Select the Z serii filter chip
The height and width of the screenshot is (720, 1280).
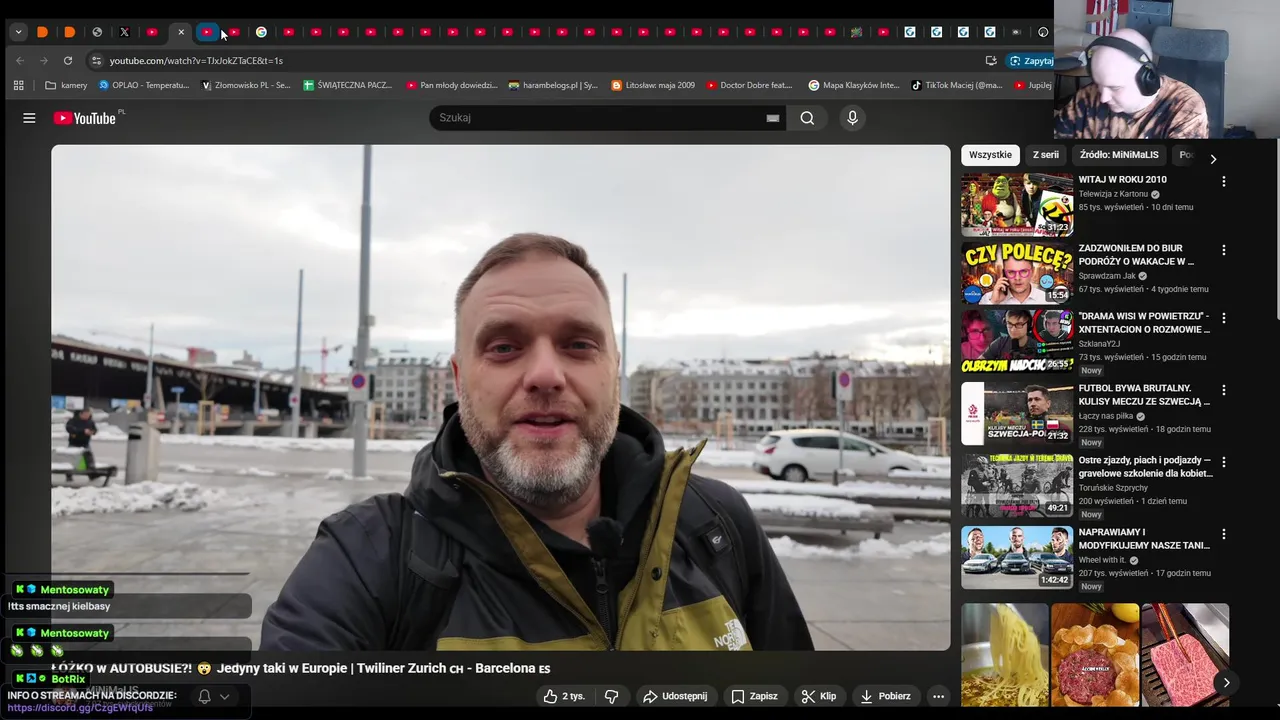(x=1045, y=155)
